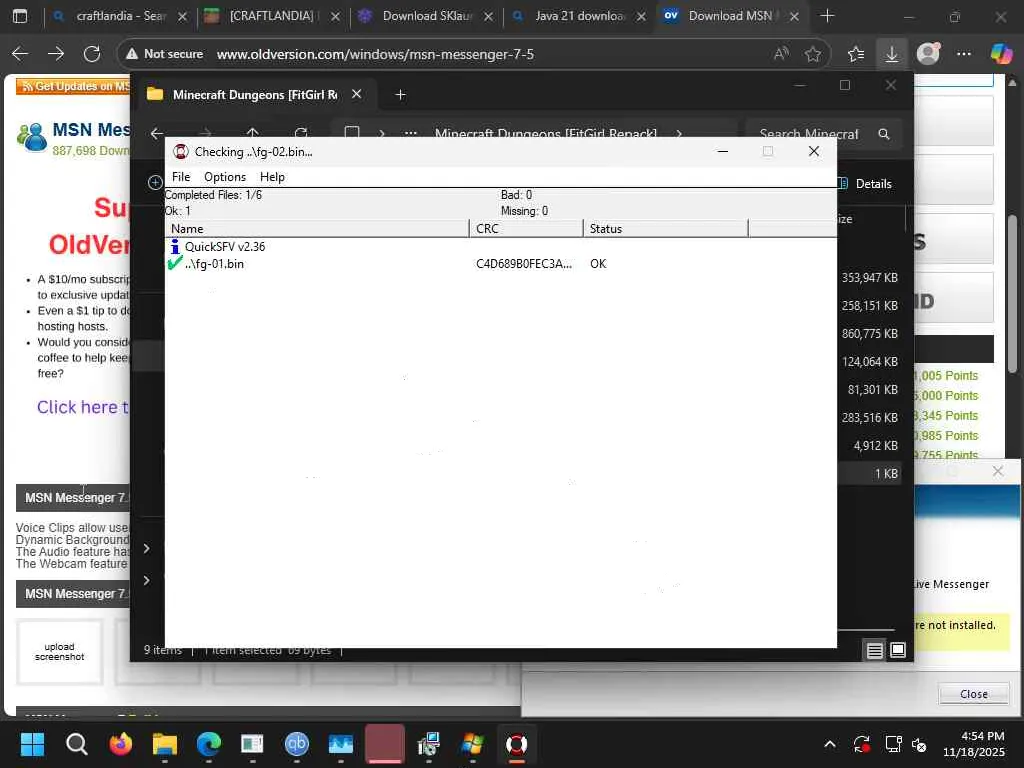The image size is (1024, 768).
Task: Open taskbar Search
Action: point(76,744)
